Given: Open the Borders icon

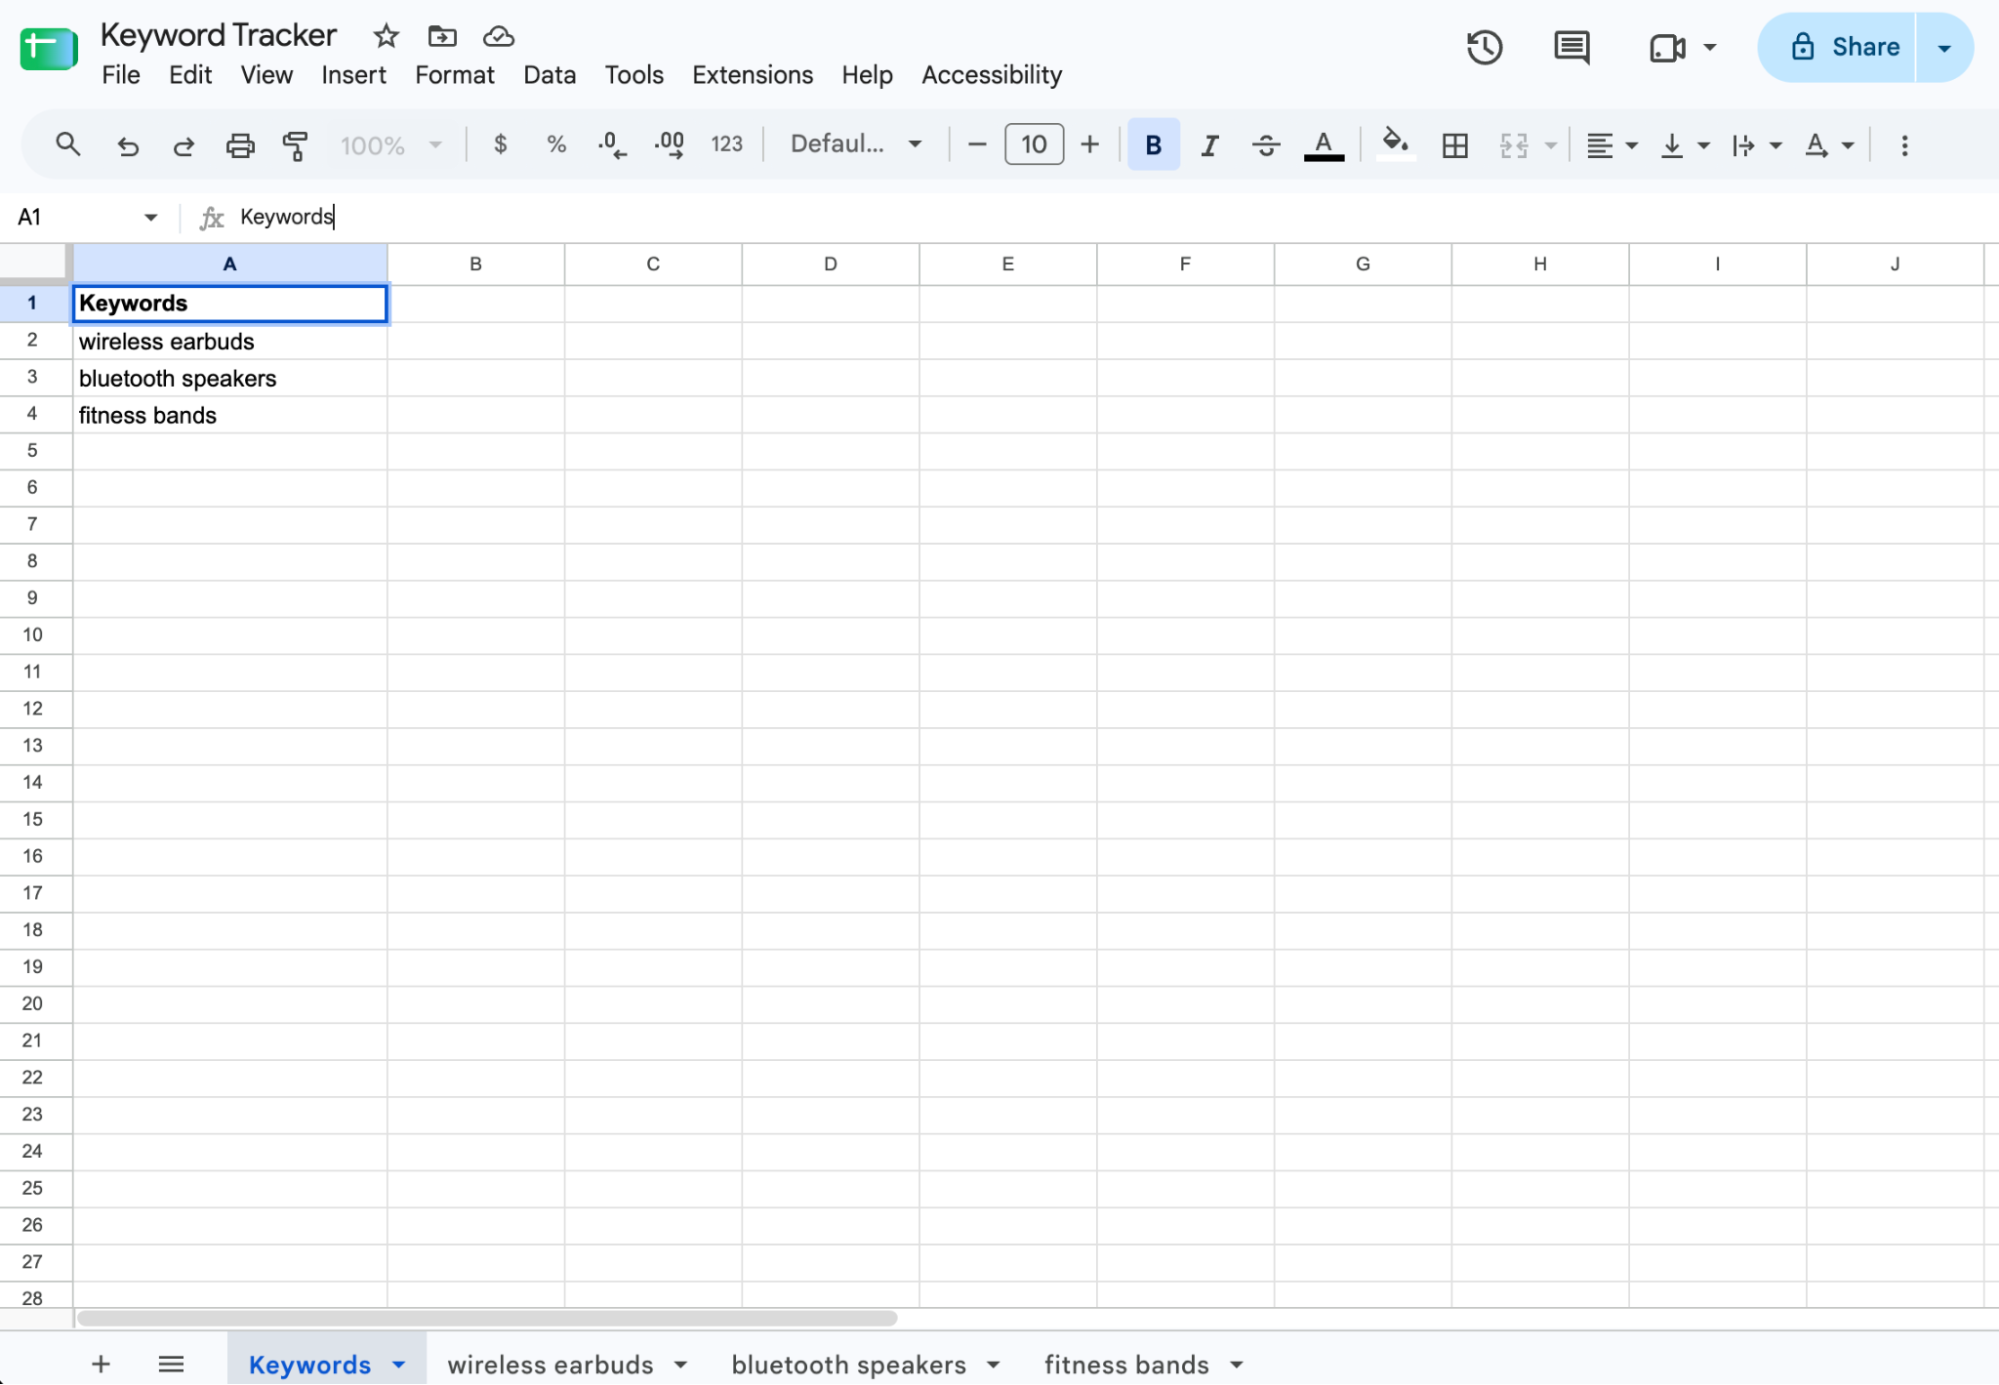Looking at the screenshot, I should pos(1455,146).
